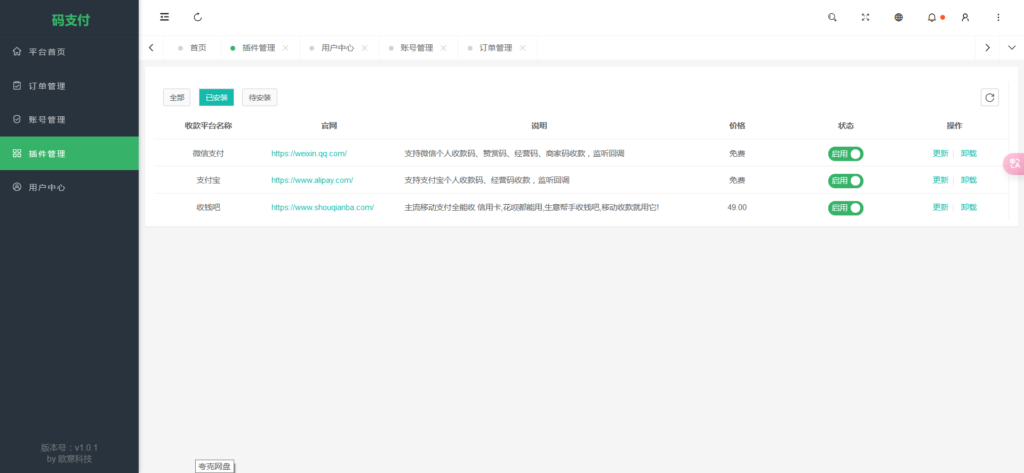The height and width of the screenshot is (473, 1024).
Task: Click the pink translate floating icon
Action: 1014,163
